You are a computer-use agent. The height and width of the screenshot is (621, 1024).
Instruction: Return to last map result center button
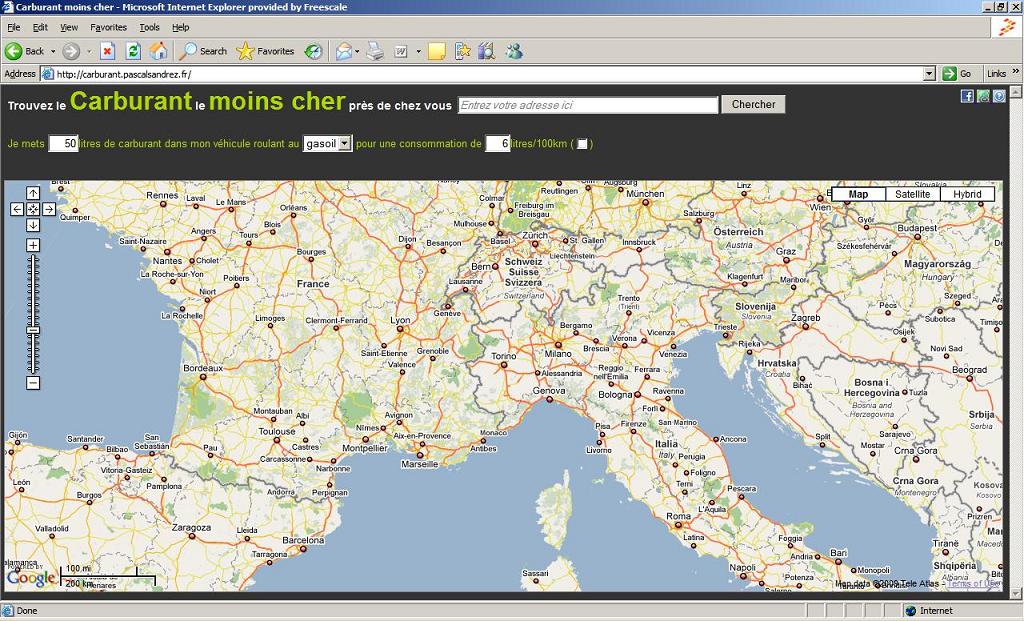click(x=33, y=209)
